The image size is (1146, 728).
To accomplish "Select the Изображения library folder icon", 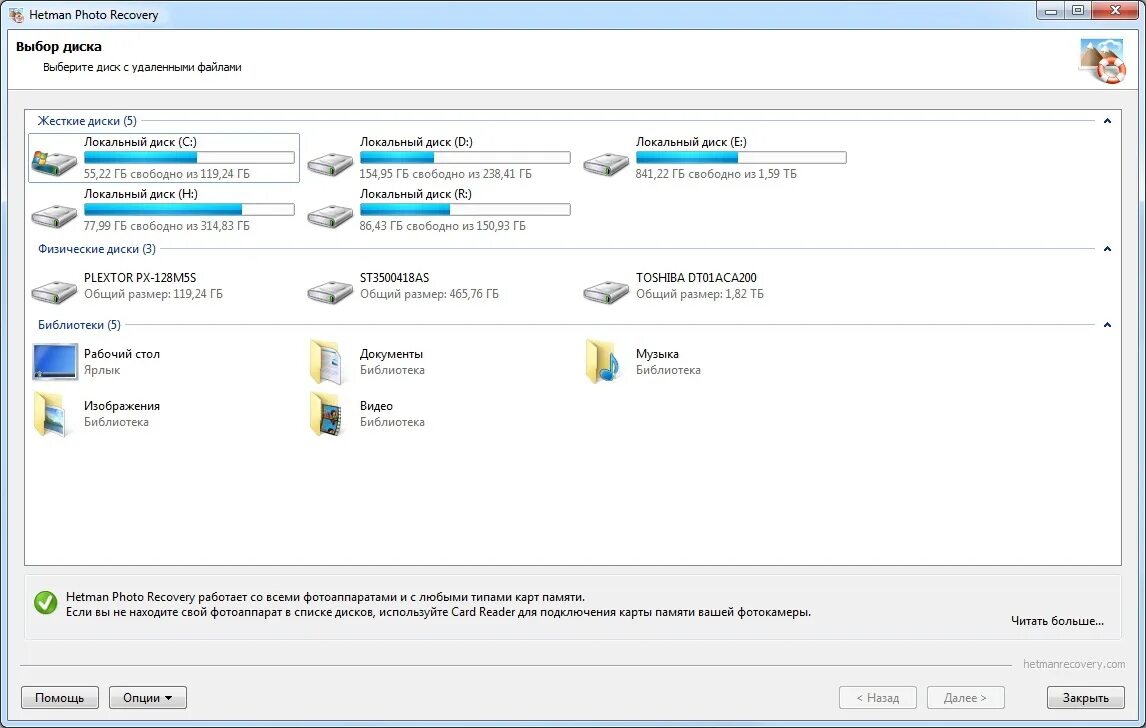I will pos(51,414).
